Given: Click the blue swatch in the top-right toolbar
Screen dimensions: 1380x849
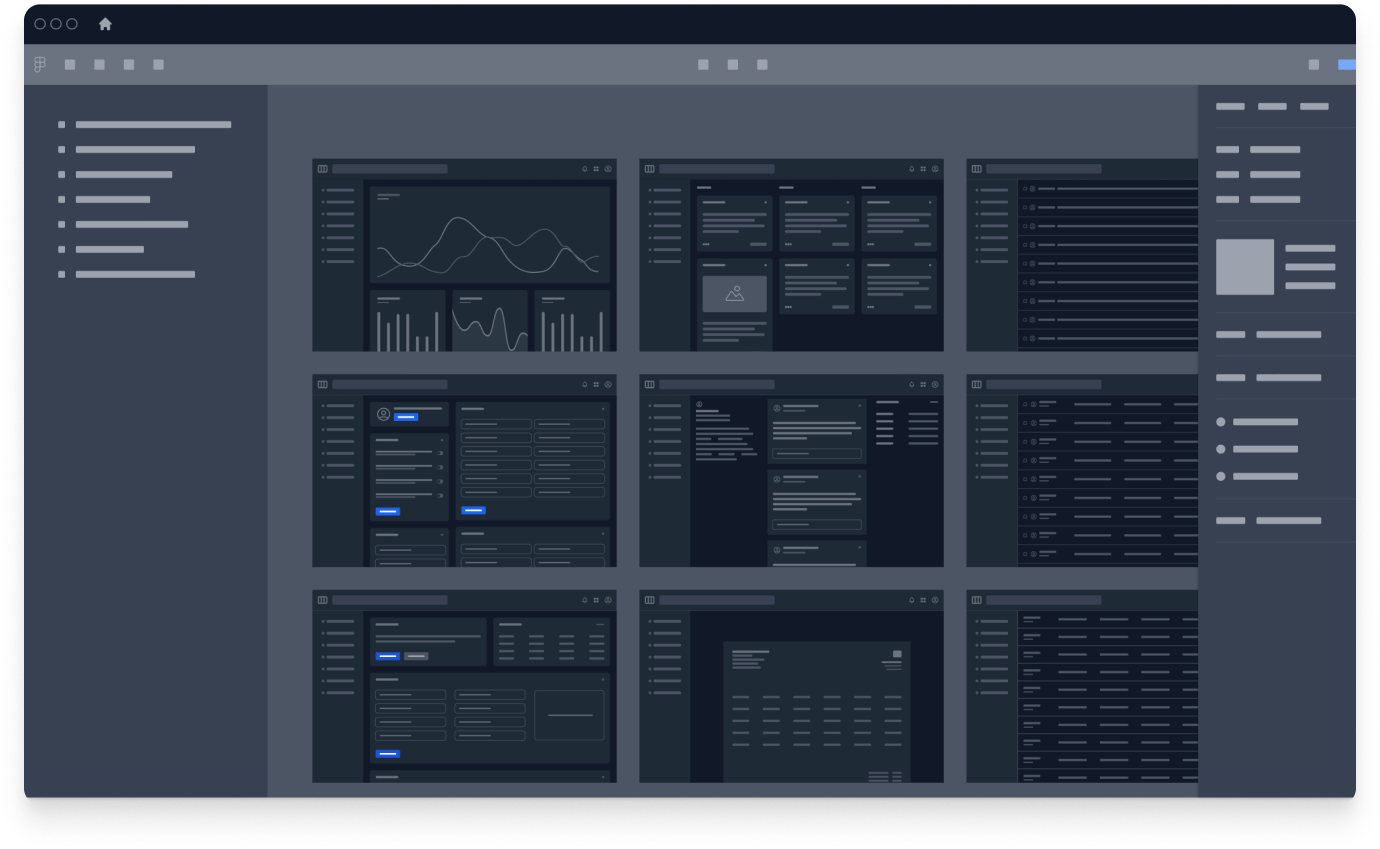Looking at the screenshot, I should (x=1346, y=63).
